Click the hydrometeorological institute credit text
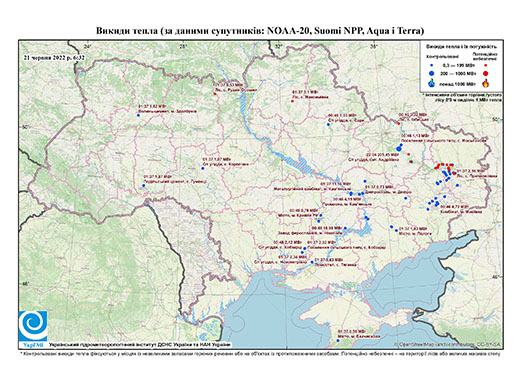 (x=140, y=345)
